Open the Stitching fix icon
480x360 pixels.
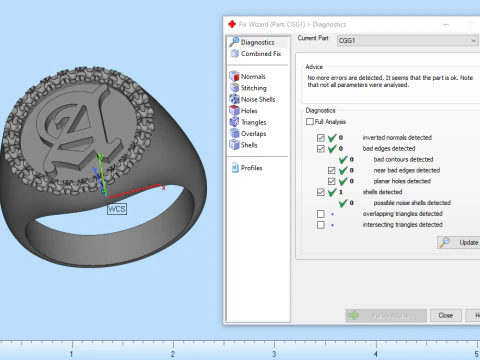pos(234,88)
